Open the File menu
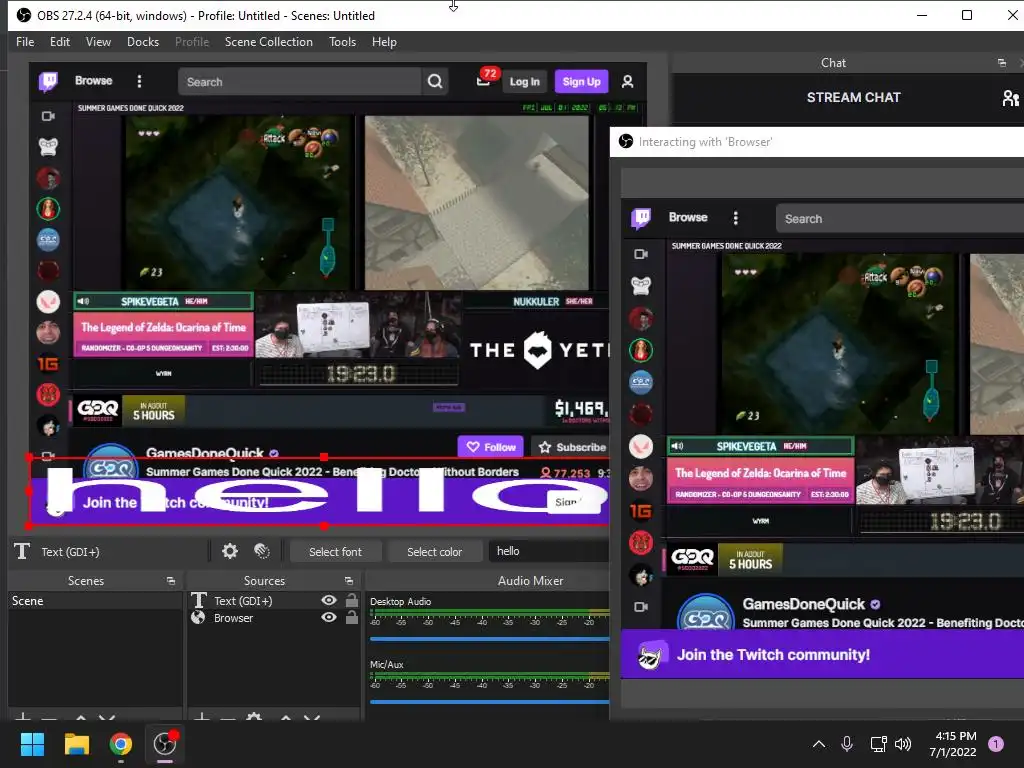 25,42
